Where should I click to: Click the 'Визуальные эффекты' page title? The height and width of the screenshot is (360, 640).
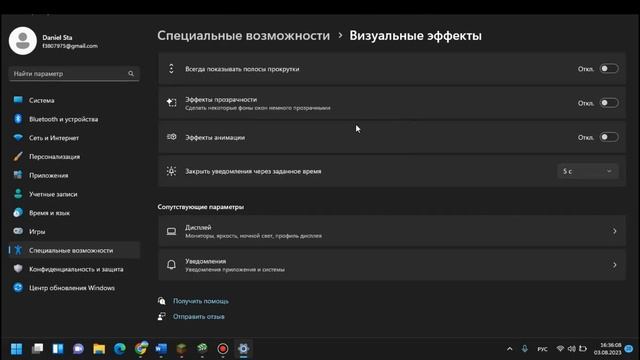point(416,36)
